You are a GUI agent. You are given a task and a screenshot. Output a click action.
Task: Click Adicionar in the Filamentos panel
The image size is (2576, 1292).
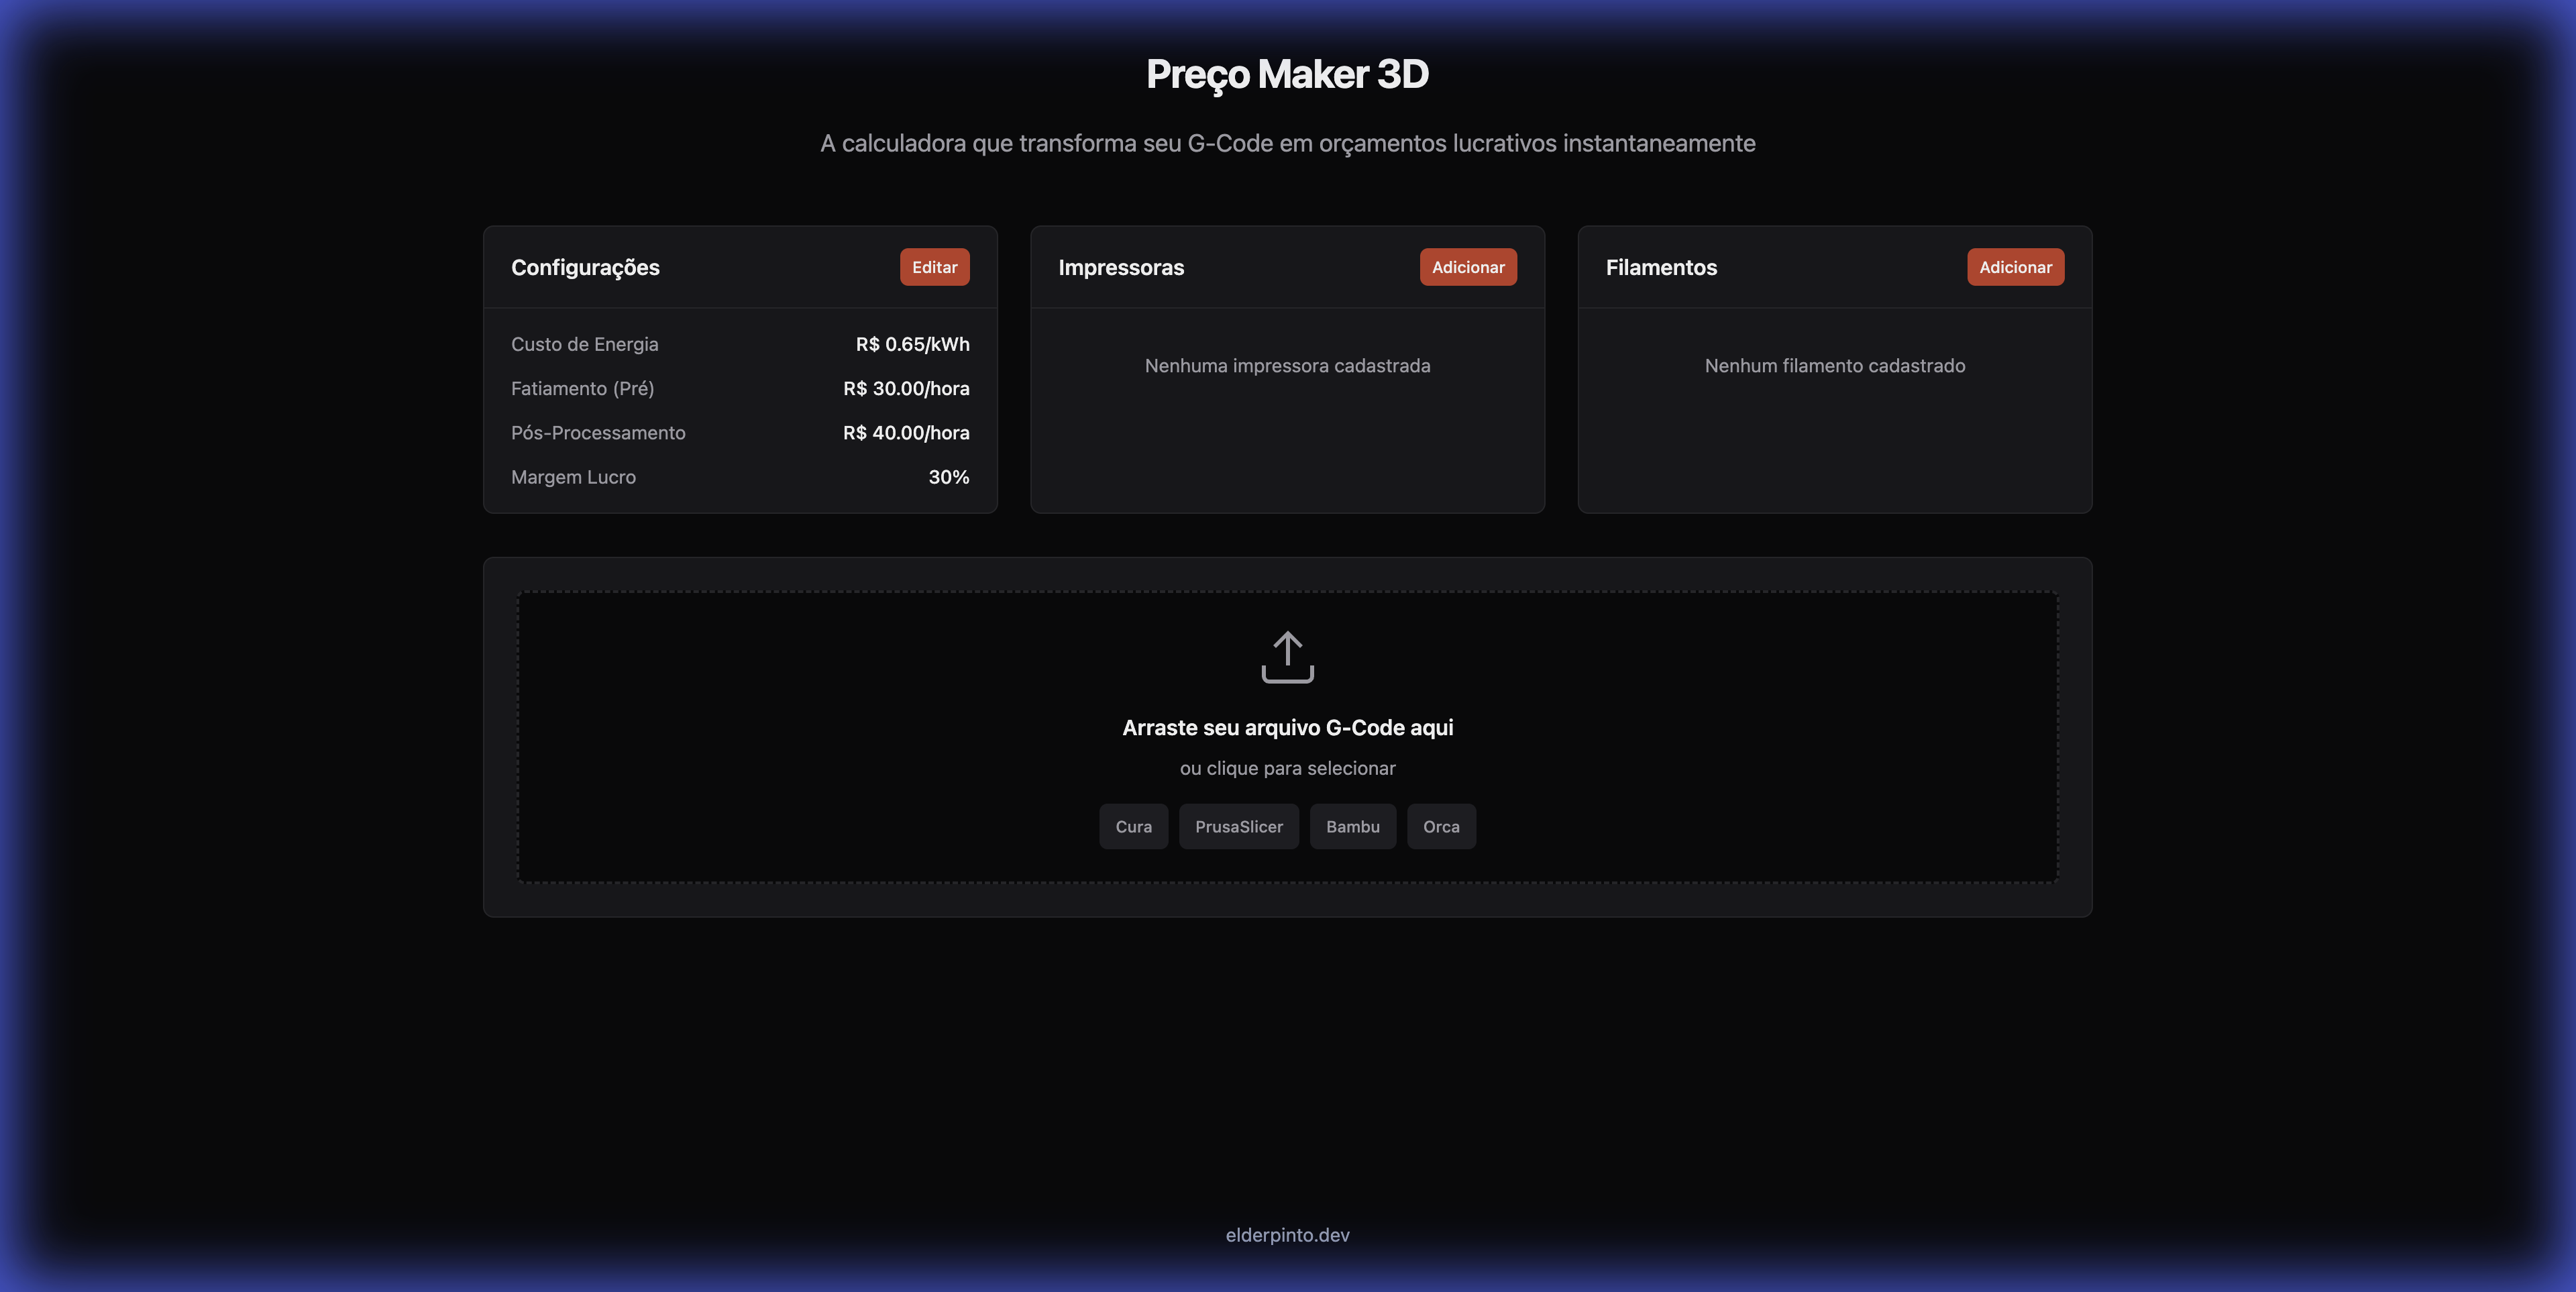2015,267
